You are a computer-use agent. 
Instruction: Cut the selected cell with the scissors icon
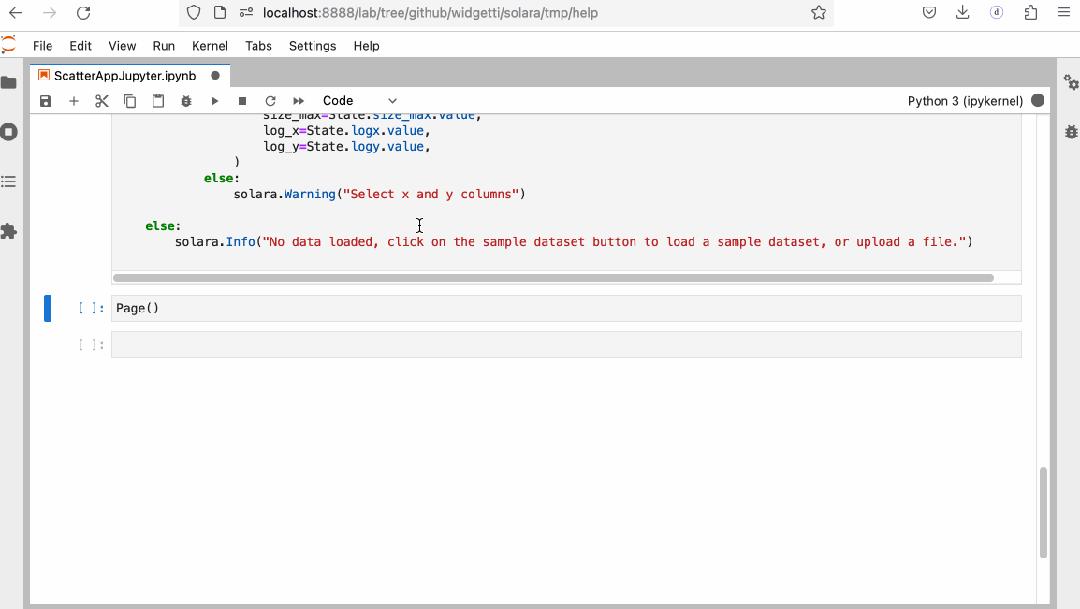pos(101,100)
